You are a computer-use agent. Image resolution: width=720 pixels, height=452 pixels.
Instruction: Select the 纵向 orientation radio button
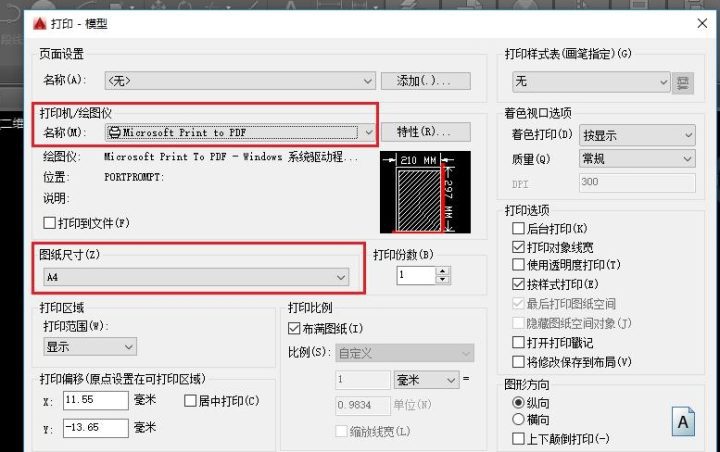coord(518,403)
